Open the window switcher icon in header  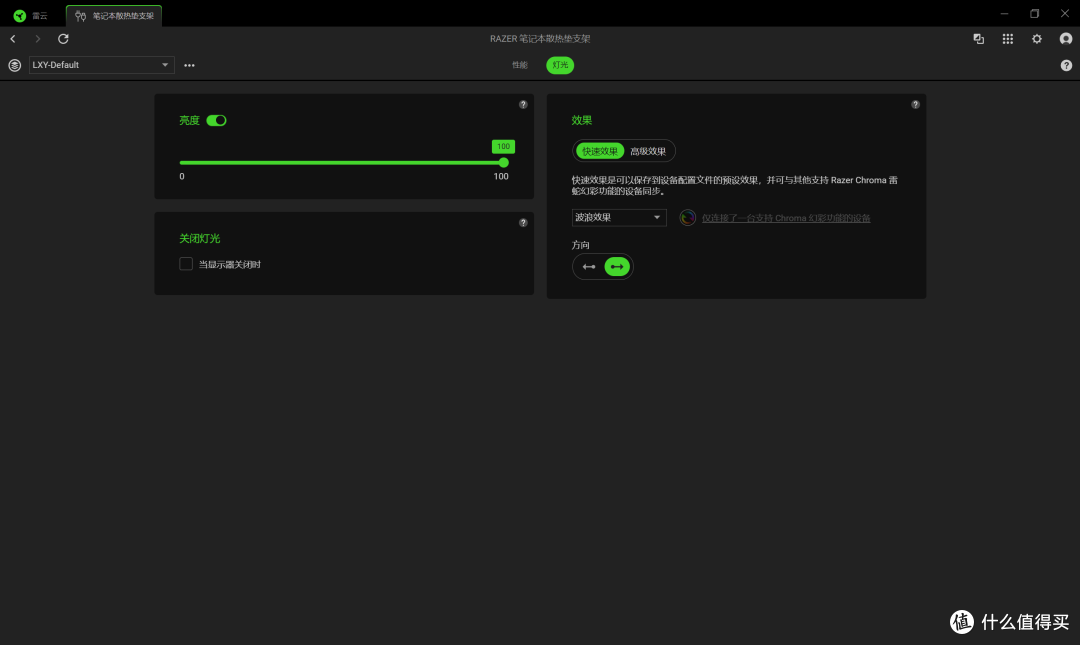[x=978, y=39]
